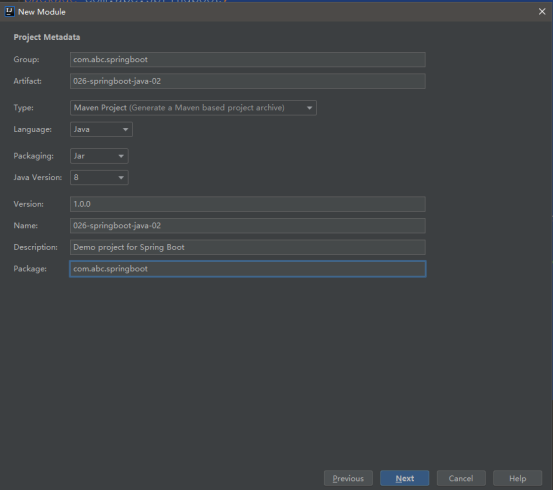Click inside the Version field
Image resolution: width=553 pixels, height=490 pixels.
pos(248,204)
